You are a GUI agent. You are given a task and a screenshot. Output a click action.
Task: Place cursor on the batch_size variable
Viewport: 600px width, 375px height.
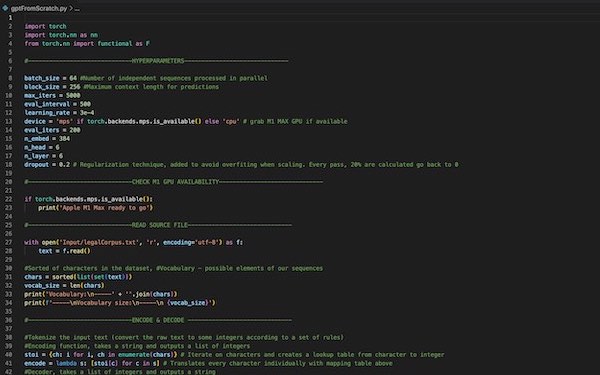coord(42,78)
